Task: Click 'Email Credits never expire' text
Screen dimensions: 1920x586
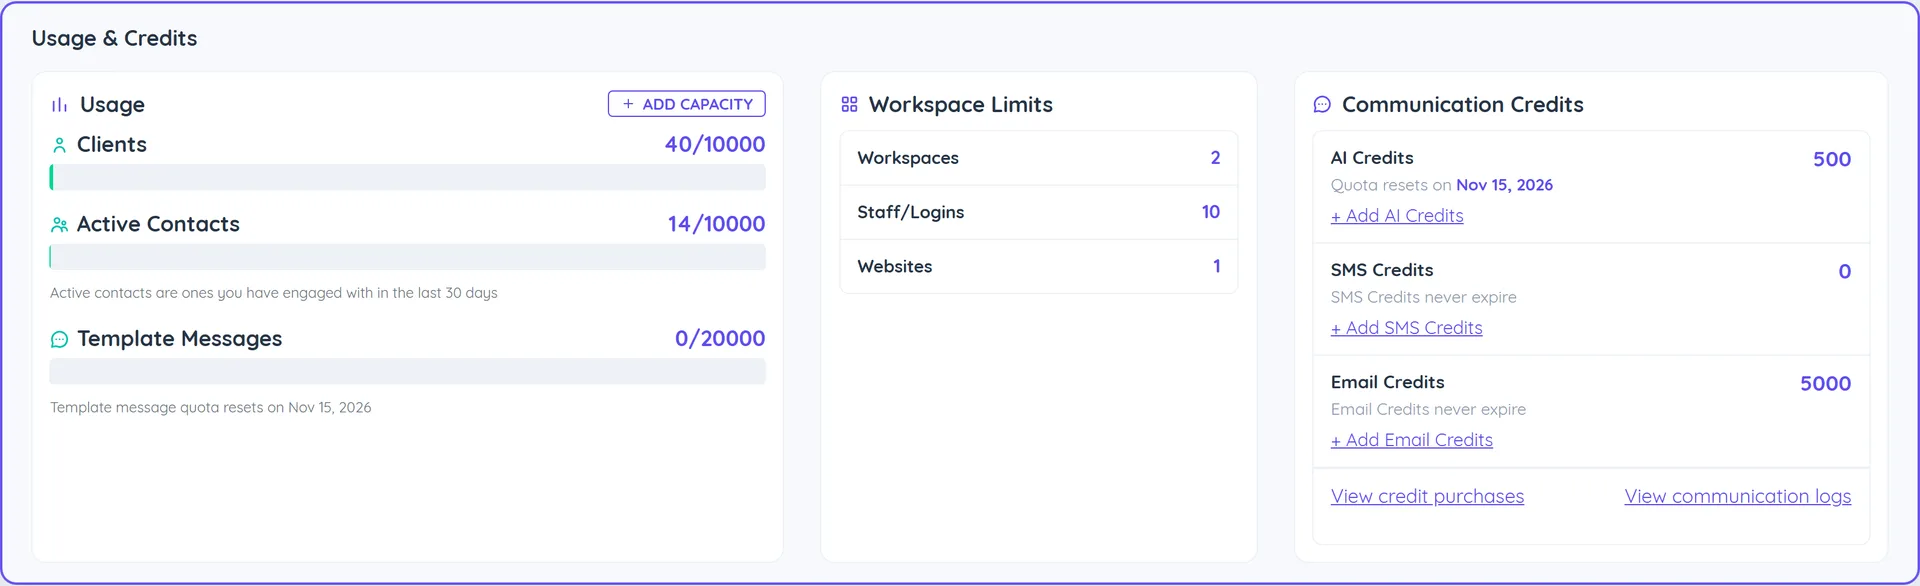Action: [1428, 409]
